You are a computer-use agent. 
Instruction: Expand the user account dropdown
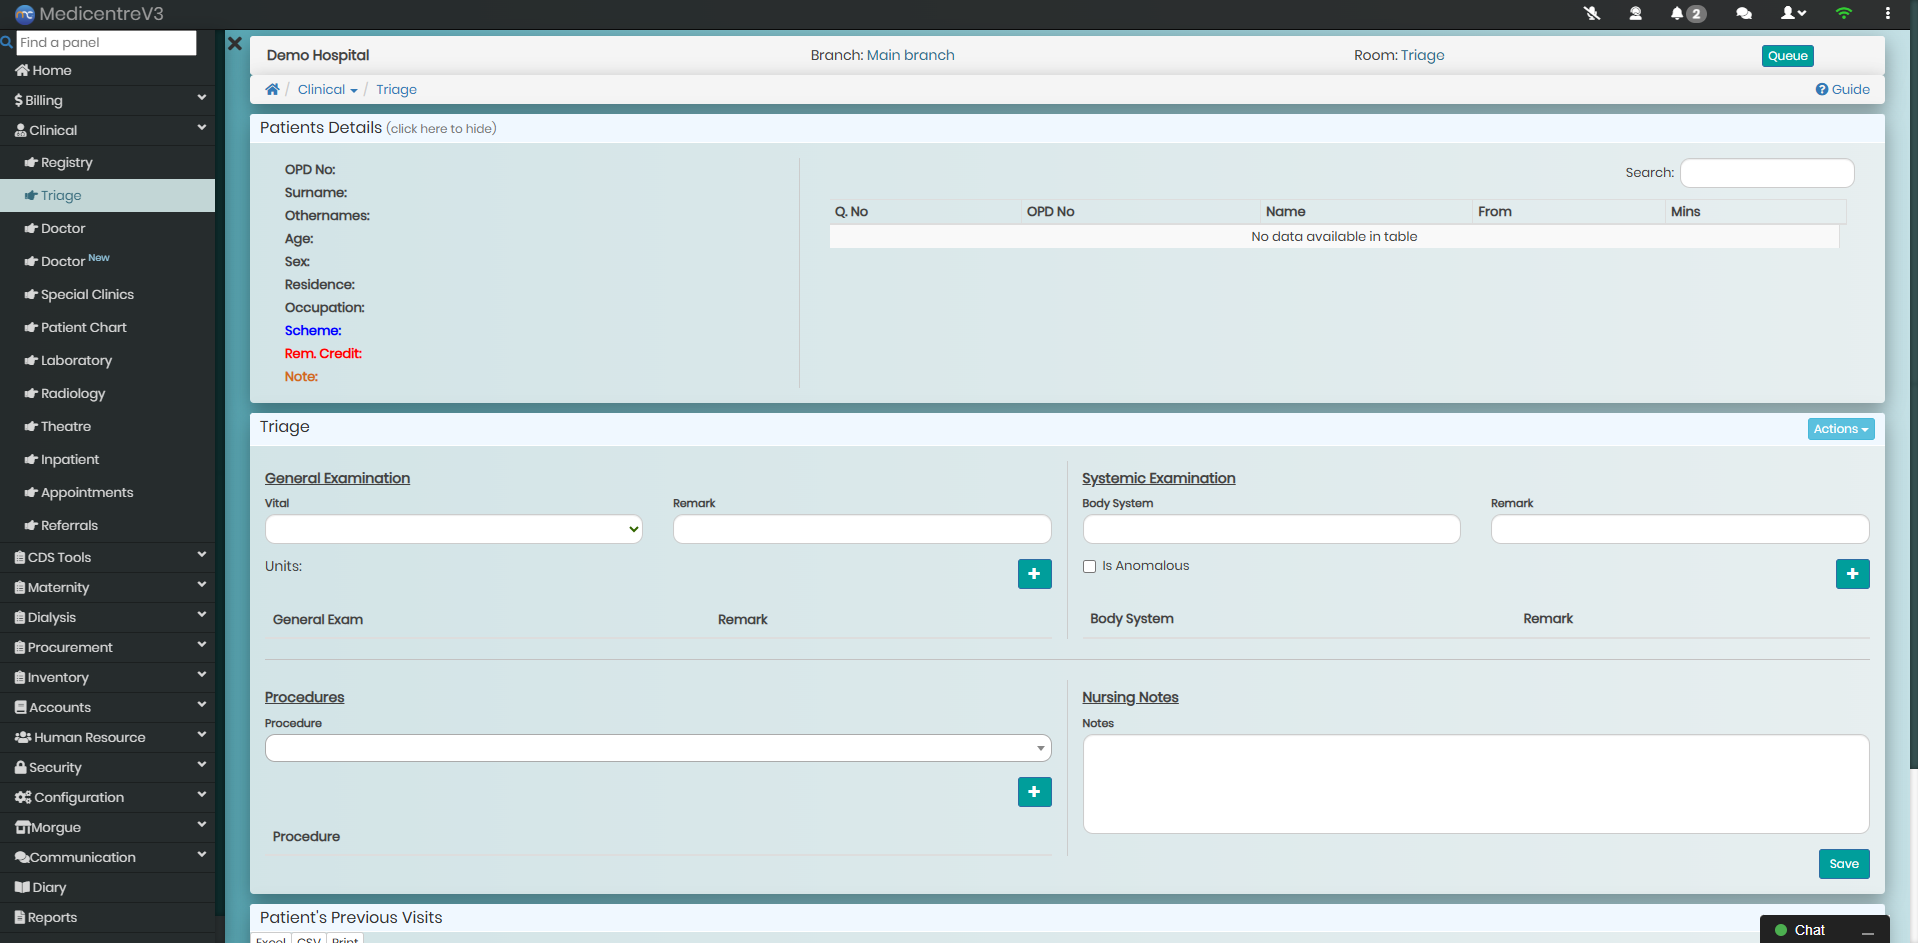[1792, 14]
